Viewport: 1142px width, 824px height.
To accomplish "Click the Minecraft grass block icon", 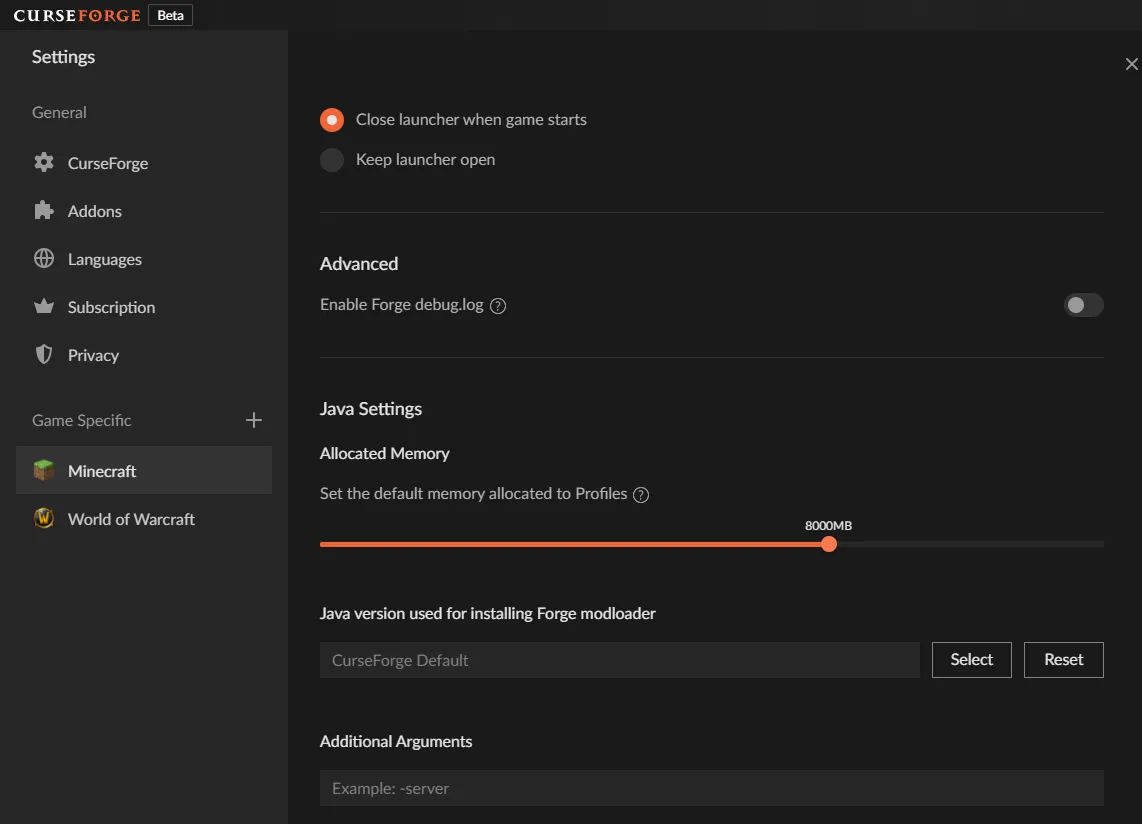I will click(x=44, y=471).
